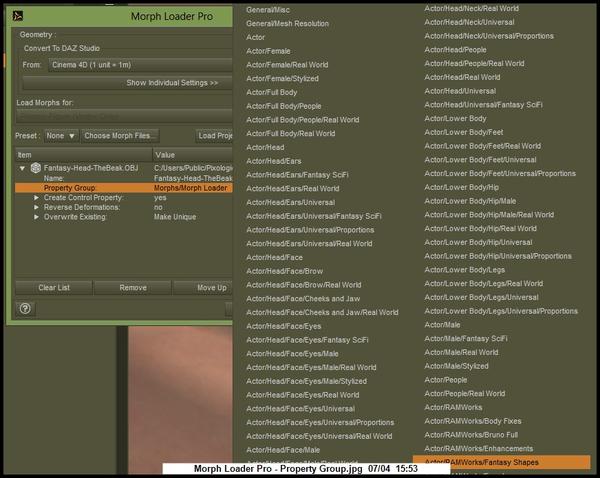600x478 pixels.
Task: Choose General/Misc menu entry
Action: [x=268, y=10]
